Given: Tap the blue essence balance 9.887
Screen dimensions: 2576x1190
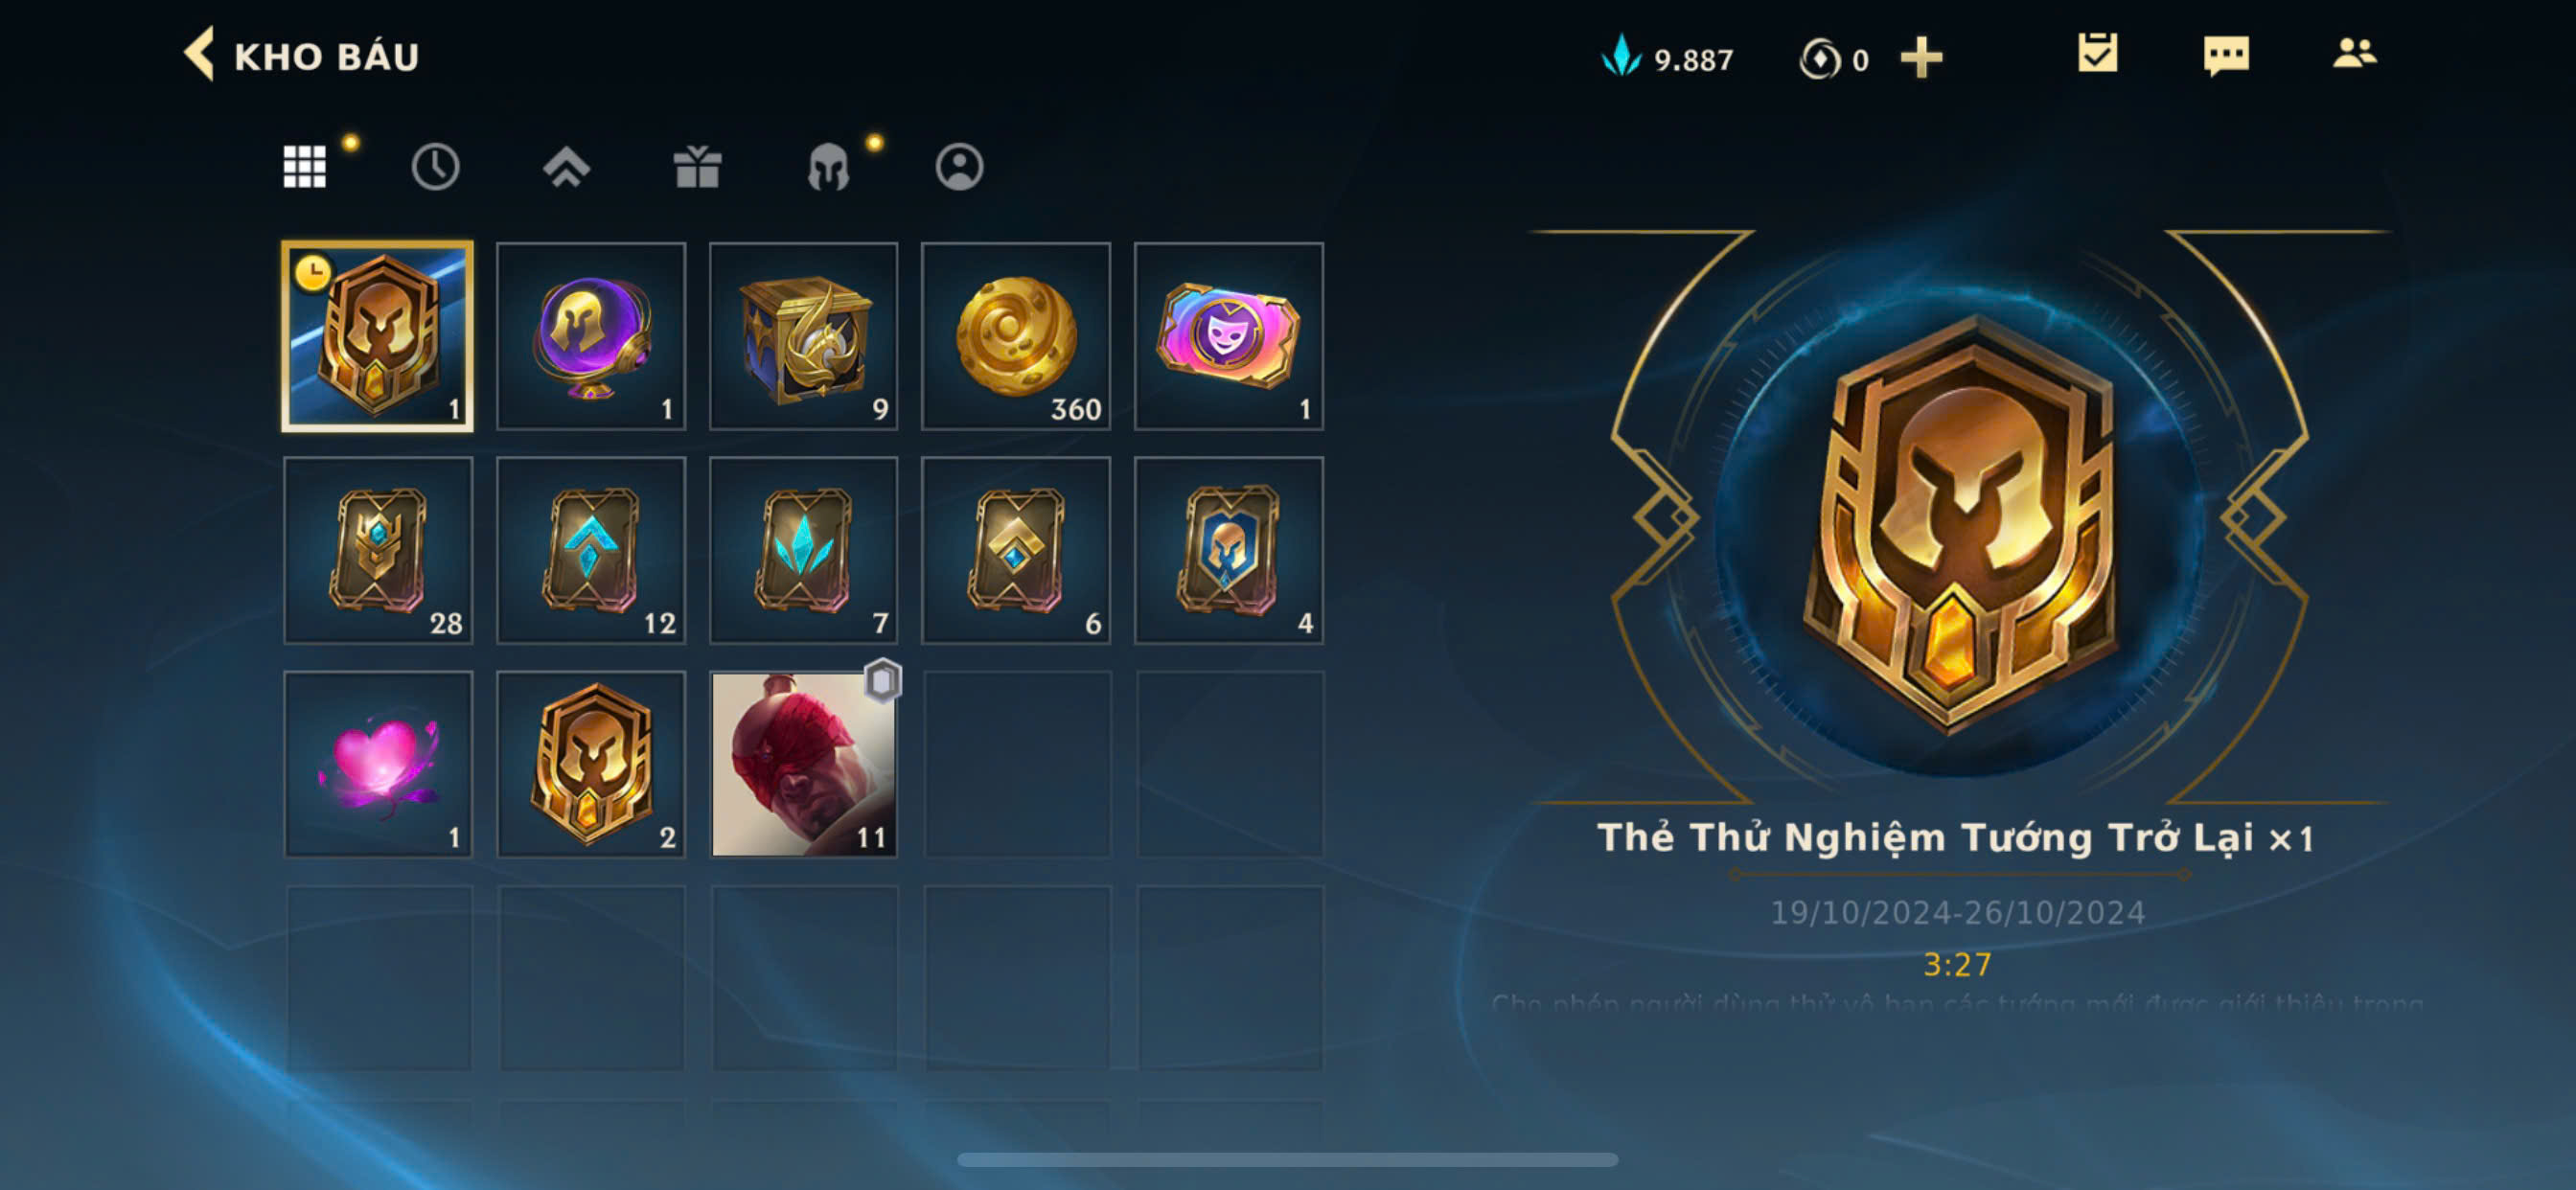Looking at the screenshot, I should tap(1668, 58).
